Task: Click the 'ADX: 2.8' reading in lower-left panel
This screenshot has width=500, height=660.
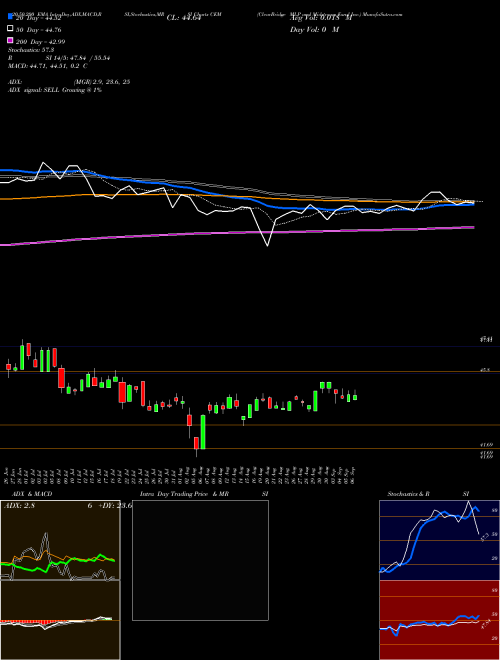Action: point(19,506)
